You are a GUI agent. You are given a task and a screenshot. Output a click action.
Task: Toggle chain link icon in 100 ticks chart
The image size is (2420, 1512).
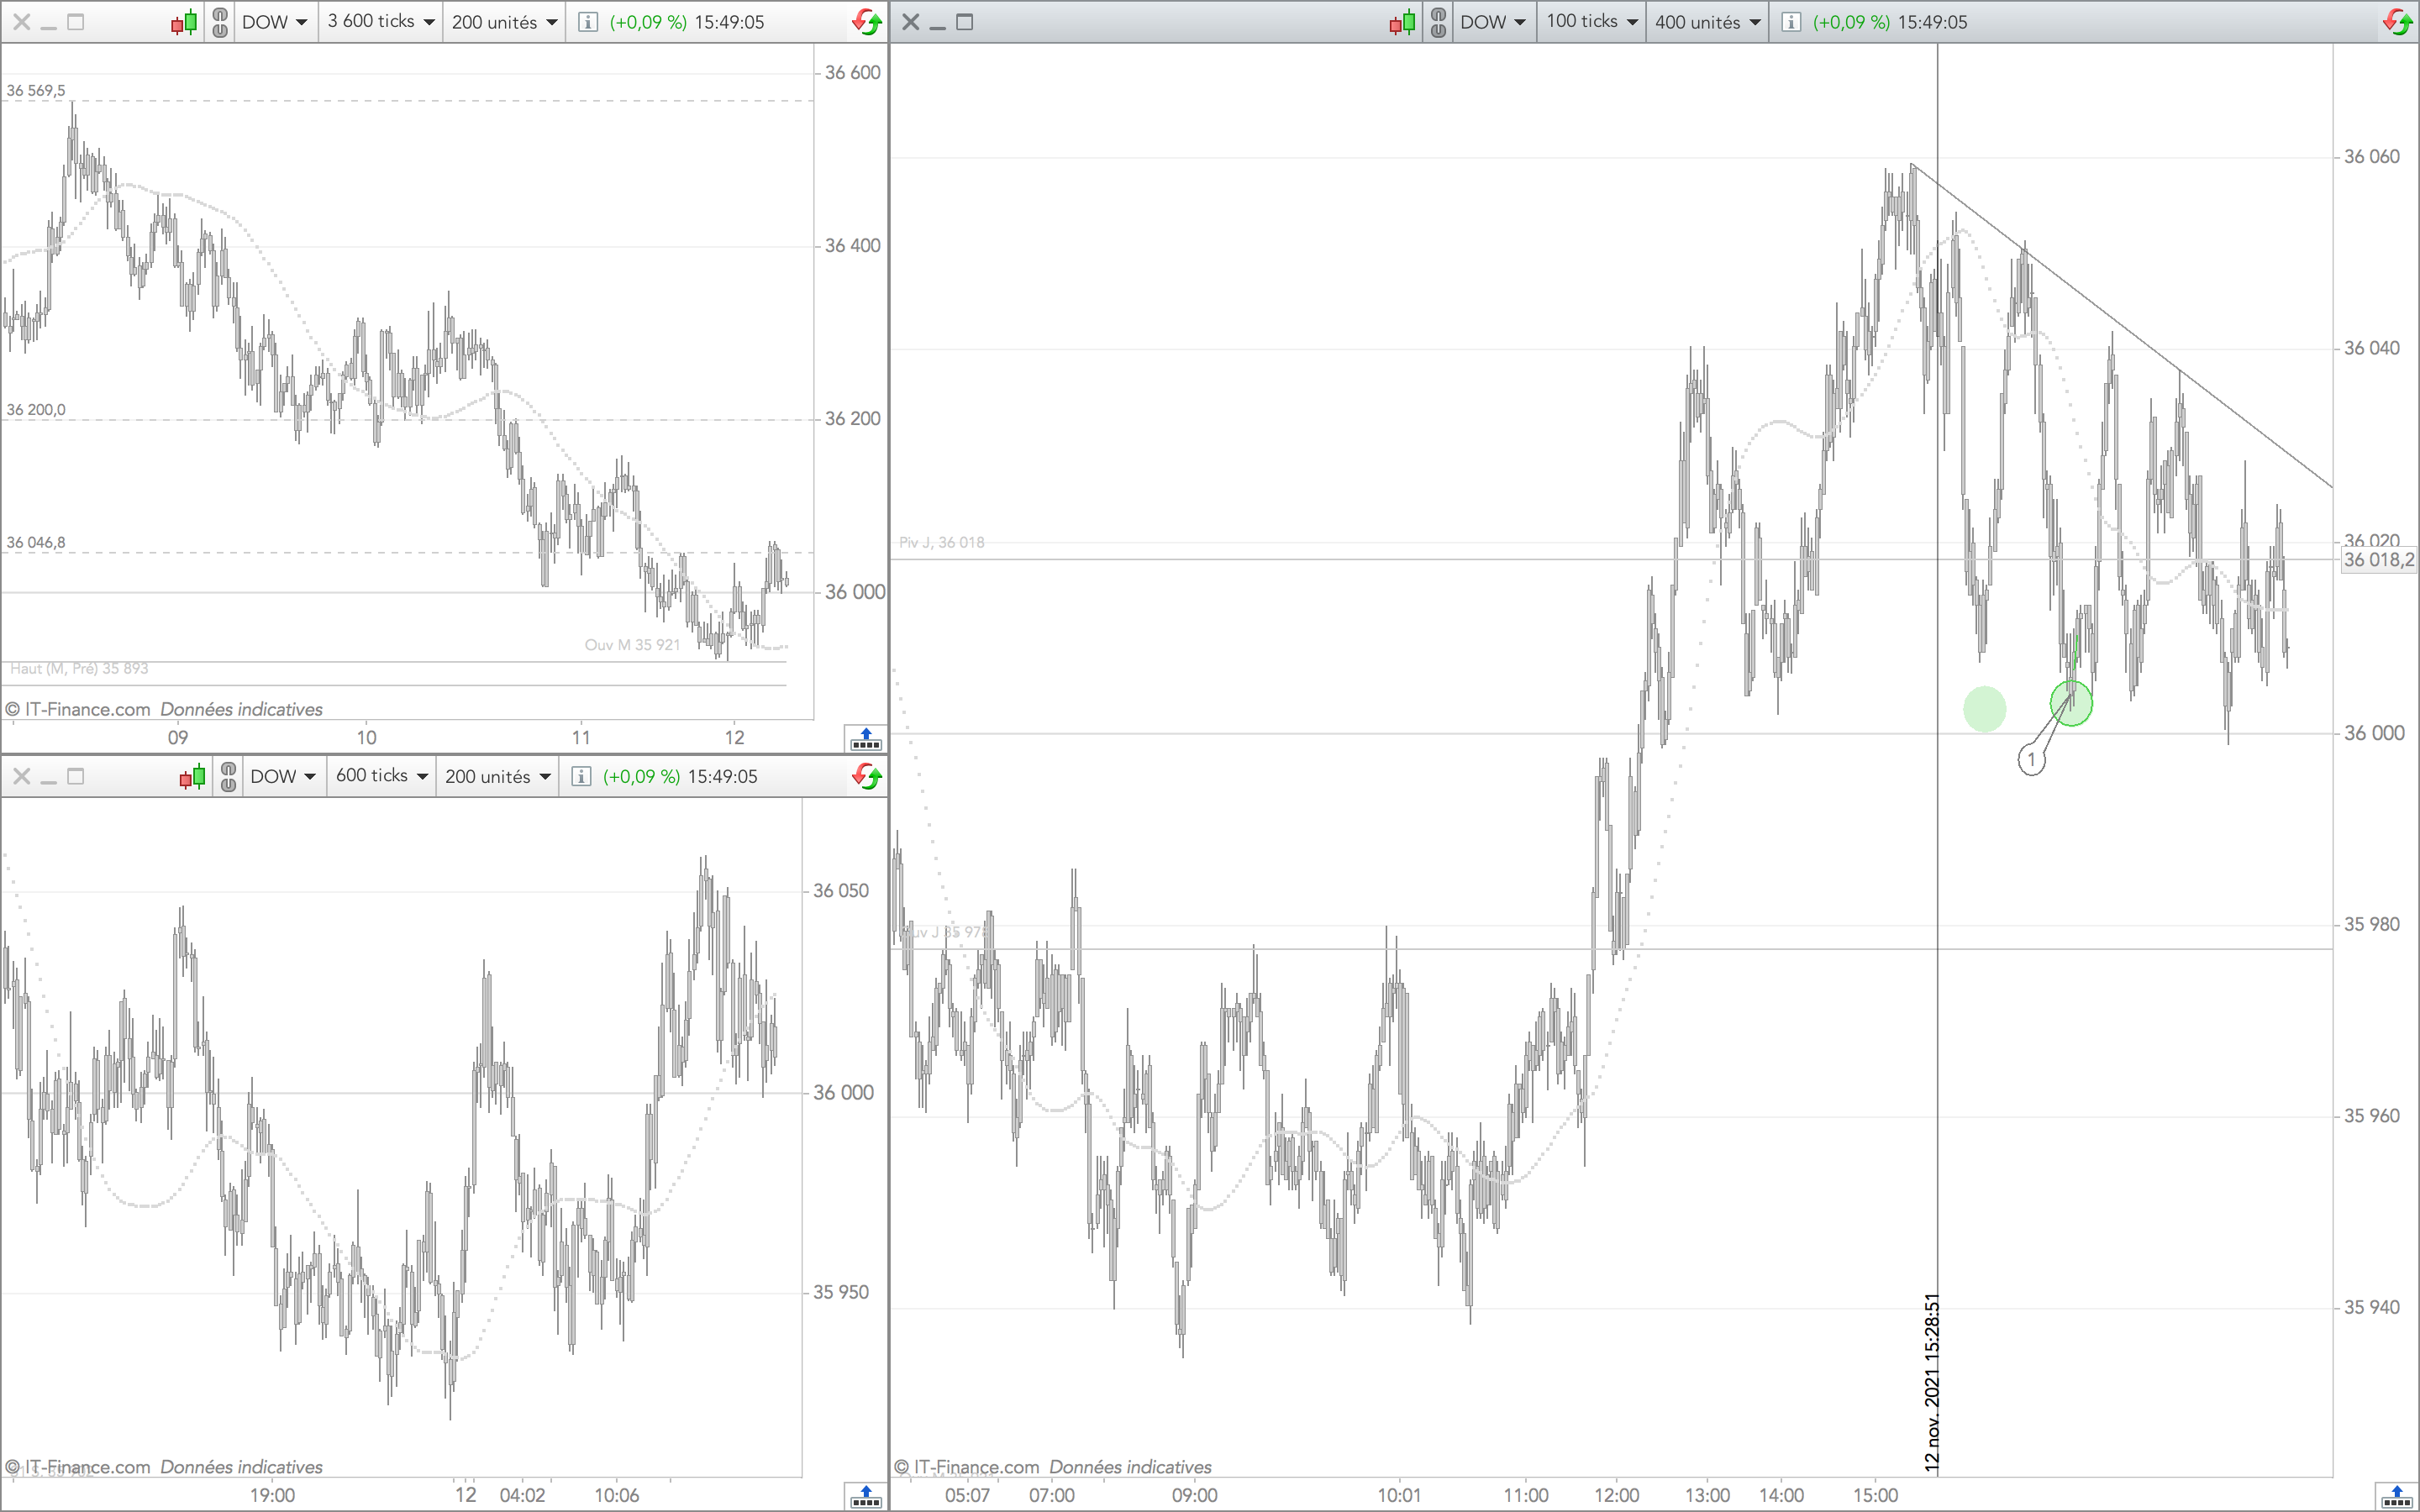pos(1438,22)
